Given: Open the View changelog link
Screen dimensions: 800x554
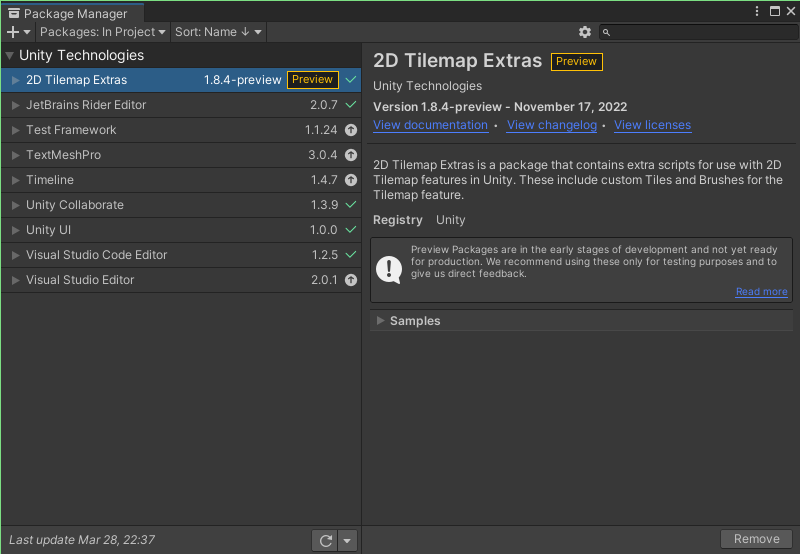Looking at the screenshot, I should pyautogui.click(x=552, y=125).
